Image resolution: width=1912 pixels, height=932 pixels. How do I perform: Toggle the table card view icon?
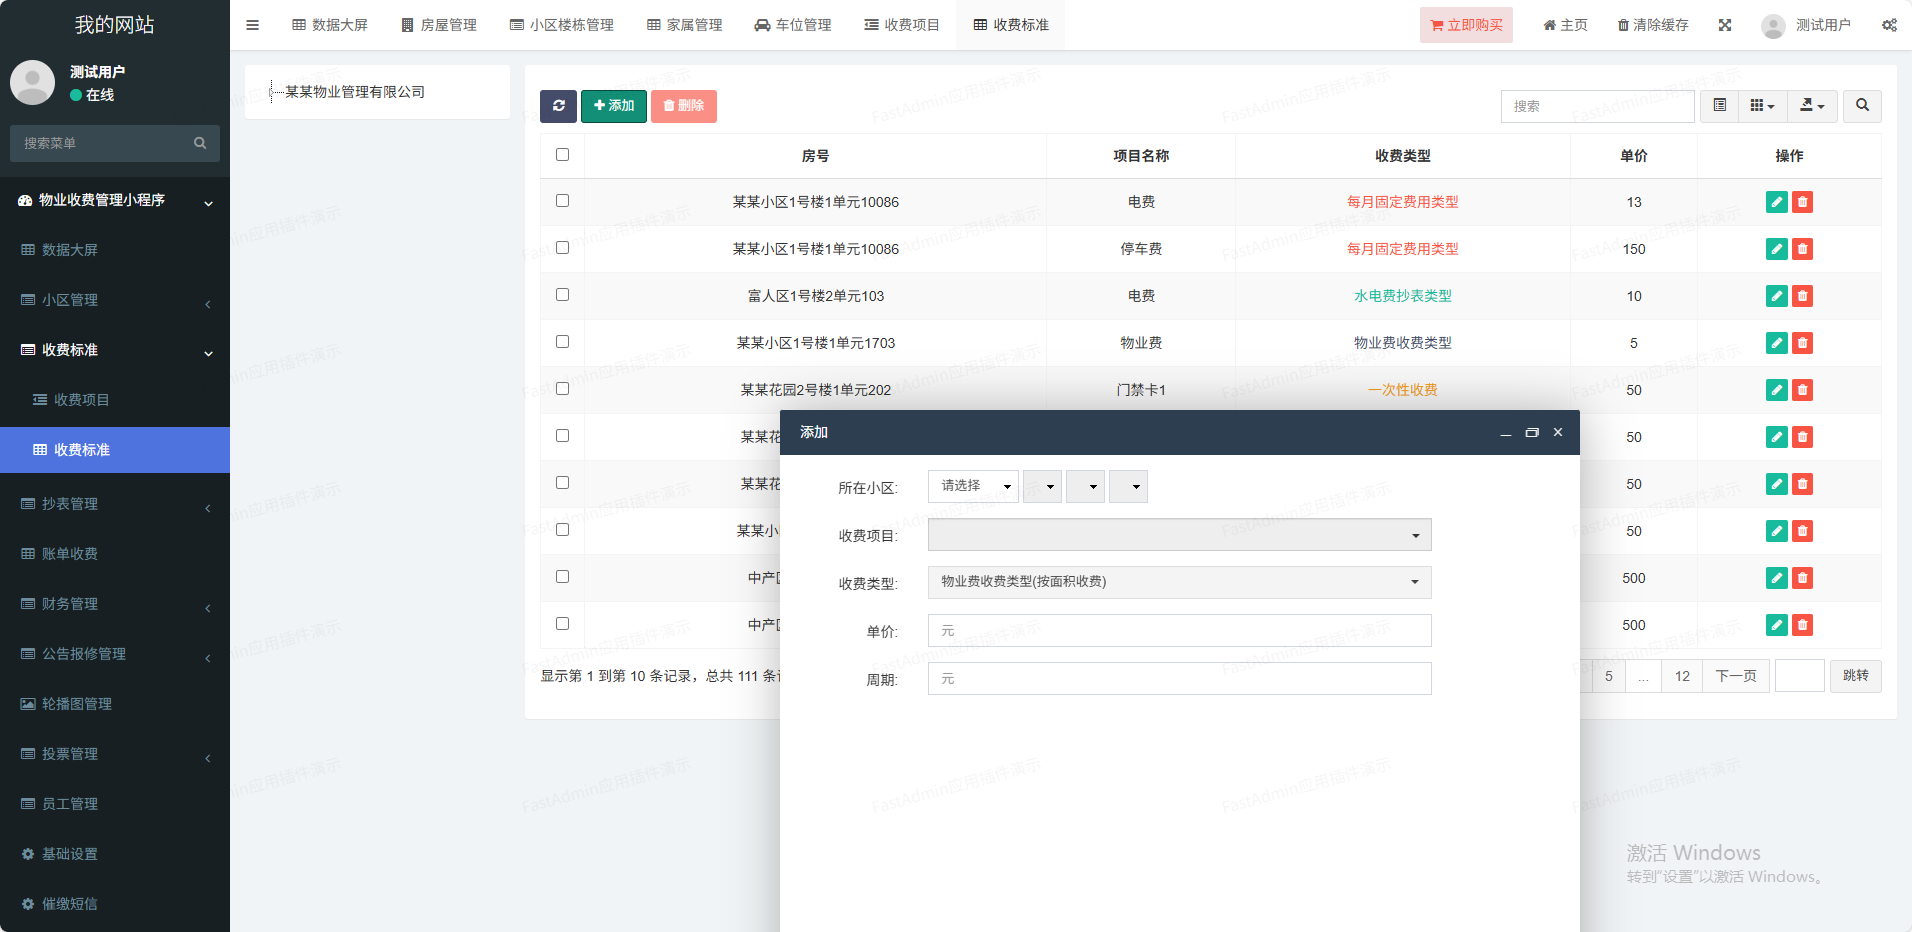coord(1719,106)
